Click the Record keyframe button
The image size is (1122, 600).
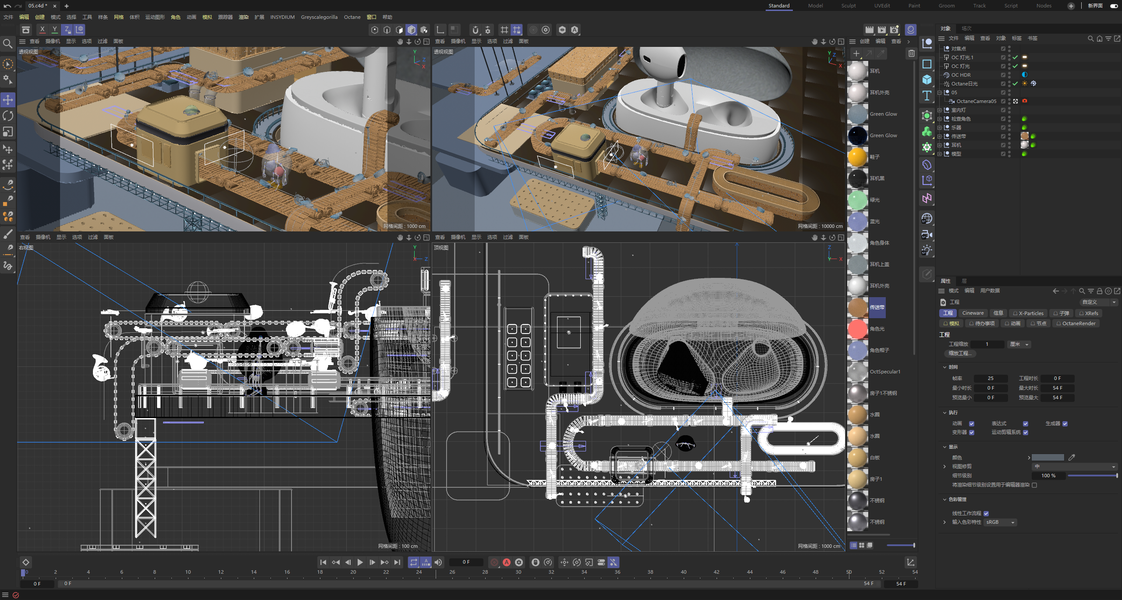click(494, 563)
